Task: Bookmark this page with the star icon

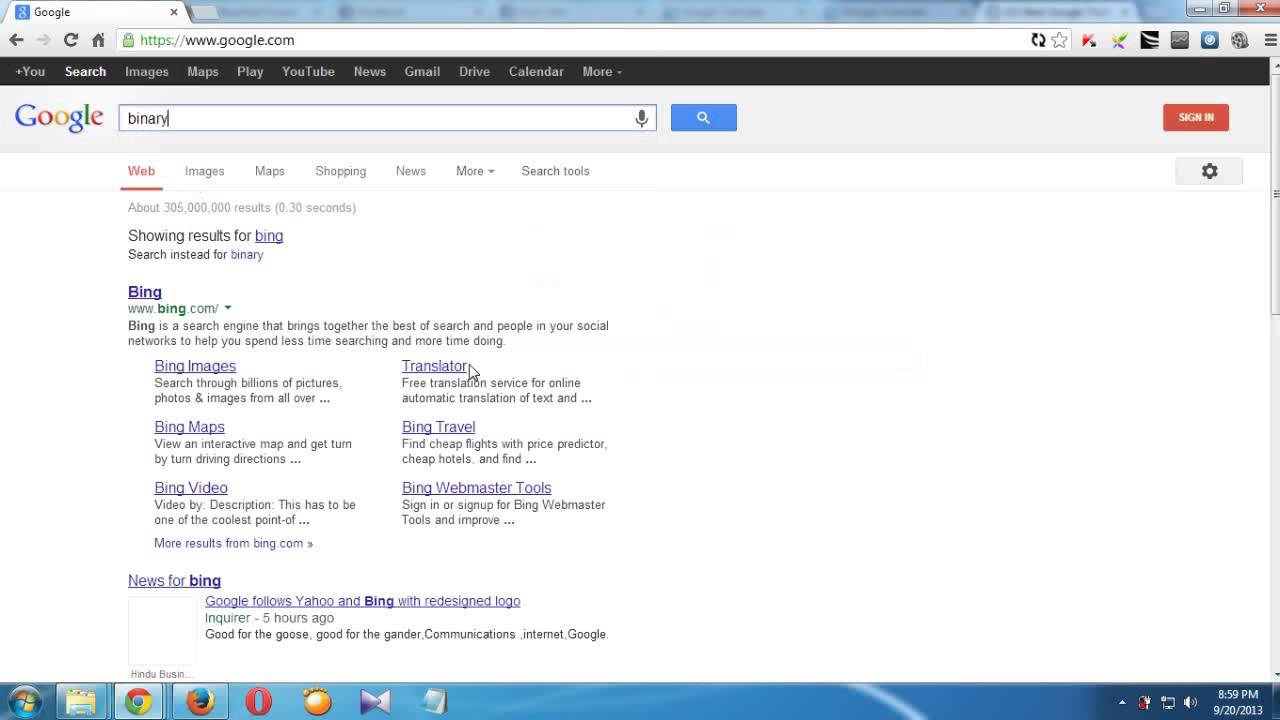Action: pyautogui.click(x=1060, y=40)
